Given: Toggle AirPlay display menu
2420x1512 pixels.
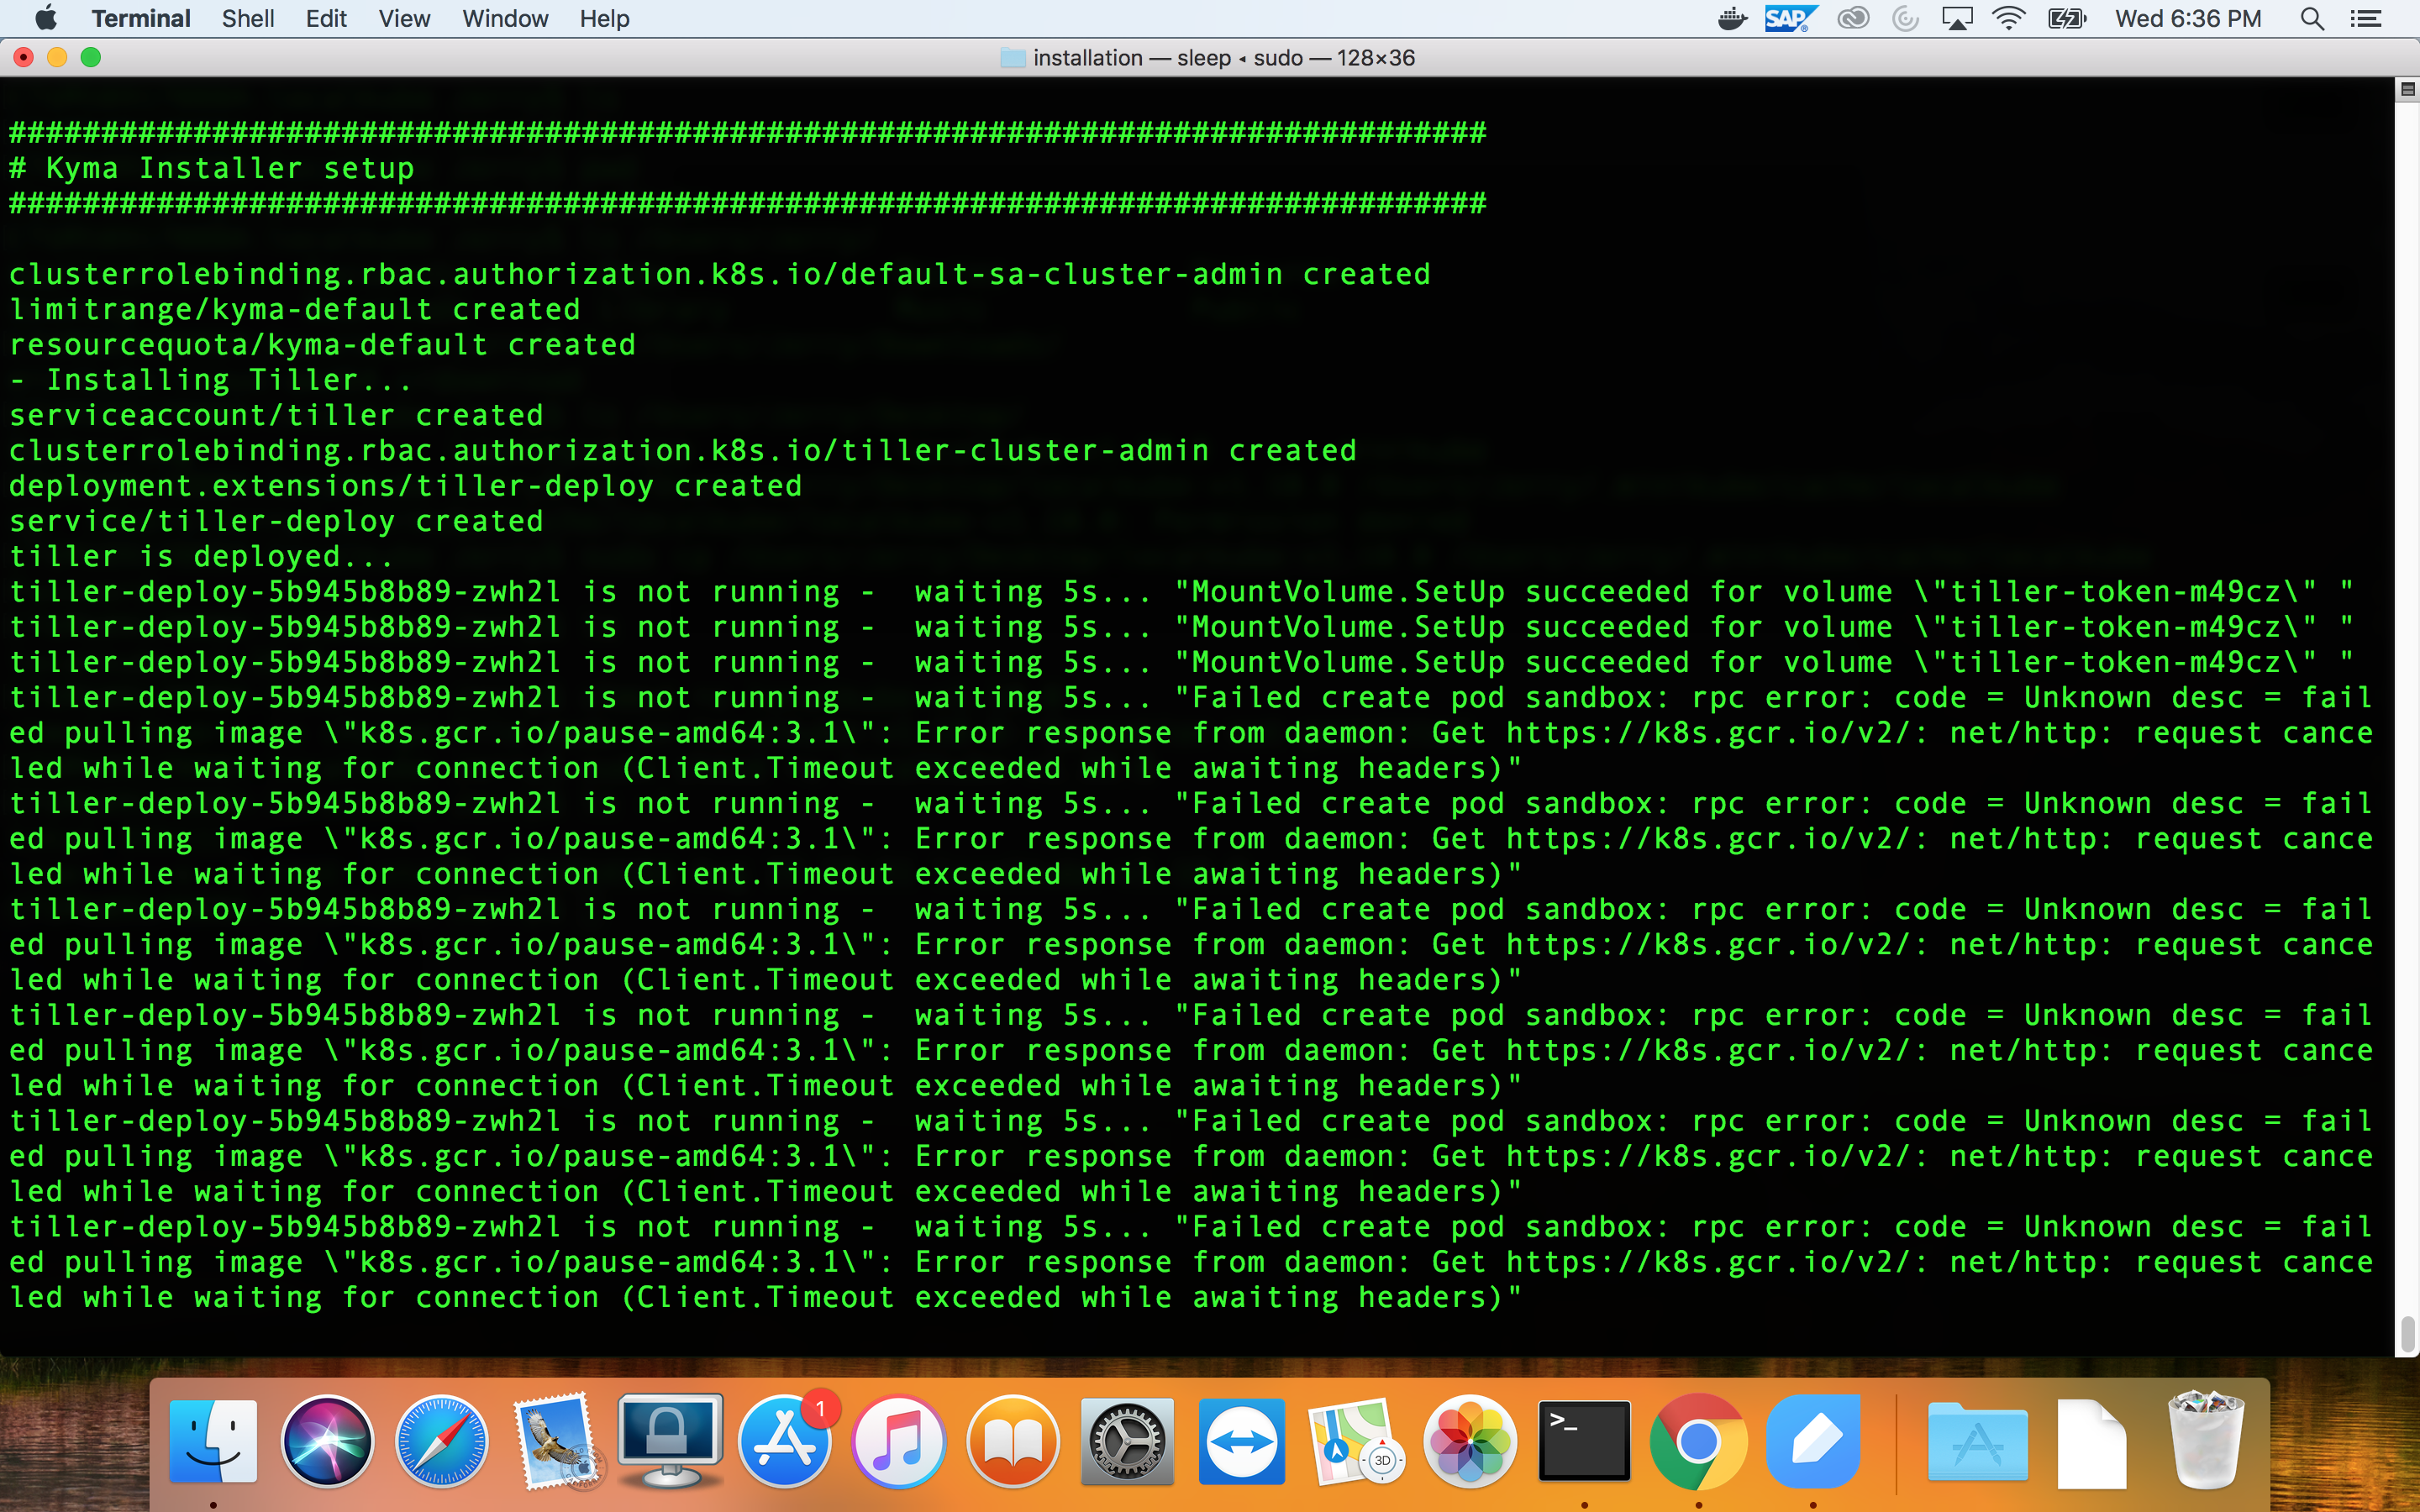Looking at the screenshot, I should point(1956,19).
